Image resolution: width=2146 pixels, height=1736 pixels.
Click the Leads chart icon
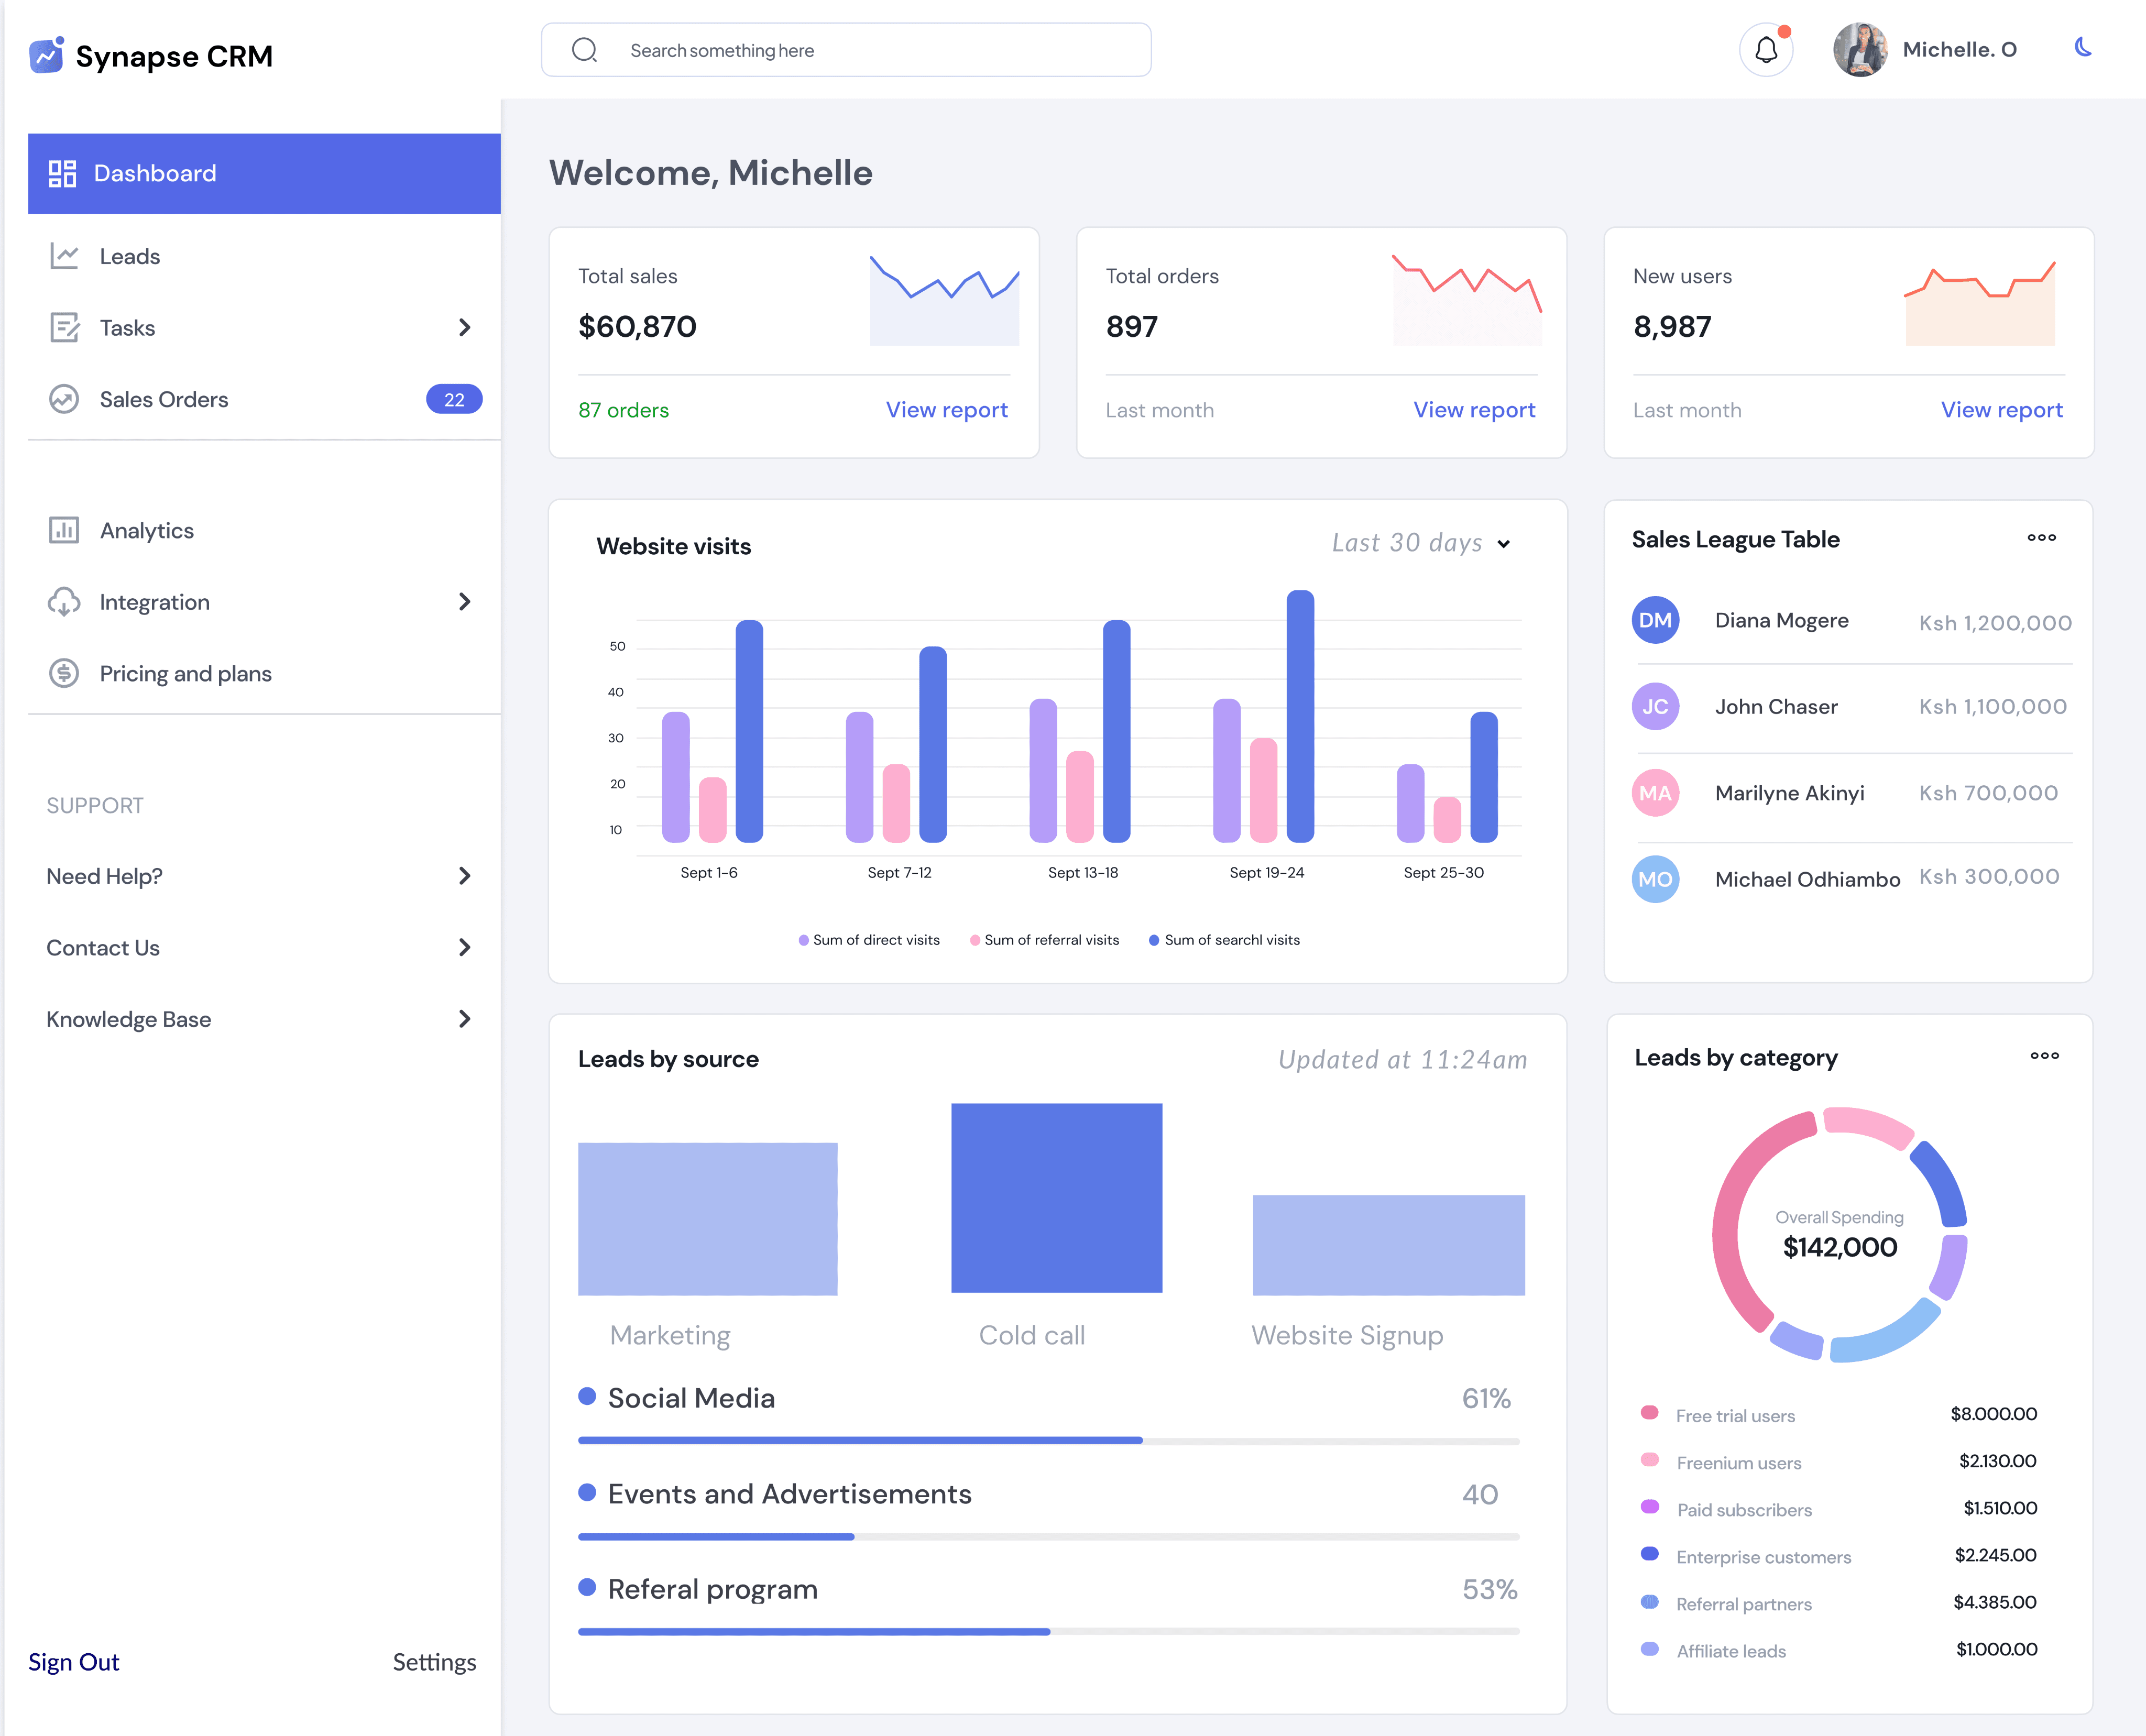click(64, 256)
